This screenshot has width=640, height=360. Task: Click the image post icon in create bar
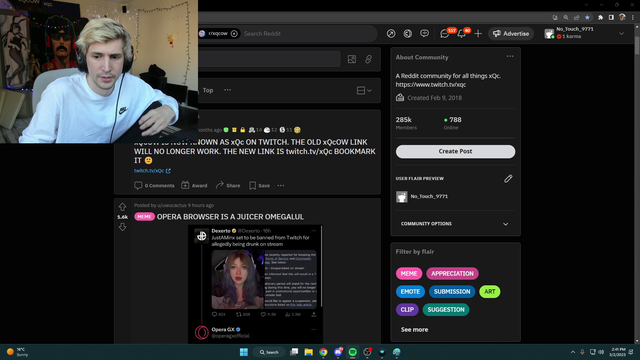pyautogui.click(x=351, y=59)
